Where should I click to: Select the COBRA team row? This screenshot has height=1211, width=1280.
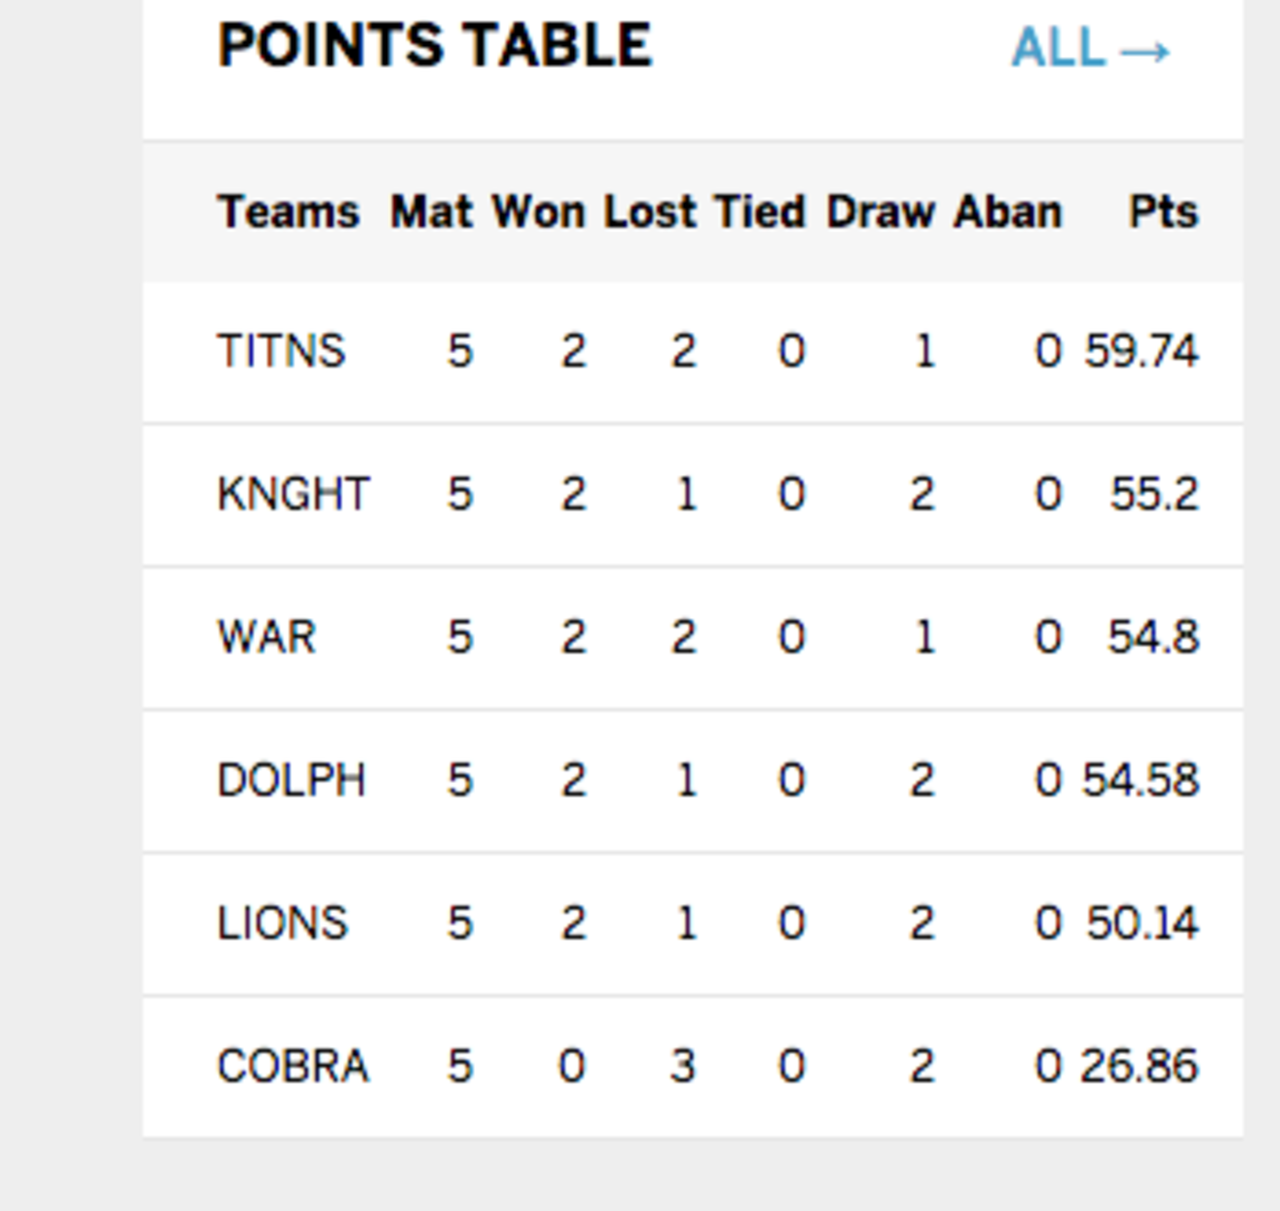(291, 1066)
